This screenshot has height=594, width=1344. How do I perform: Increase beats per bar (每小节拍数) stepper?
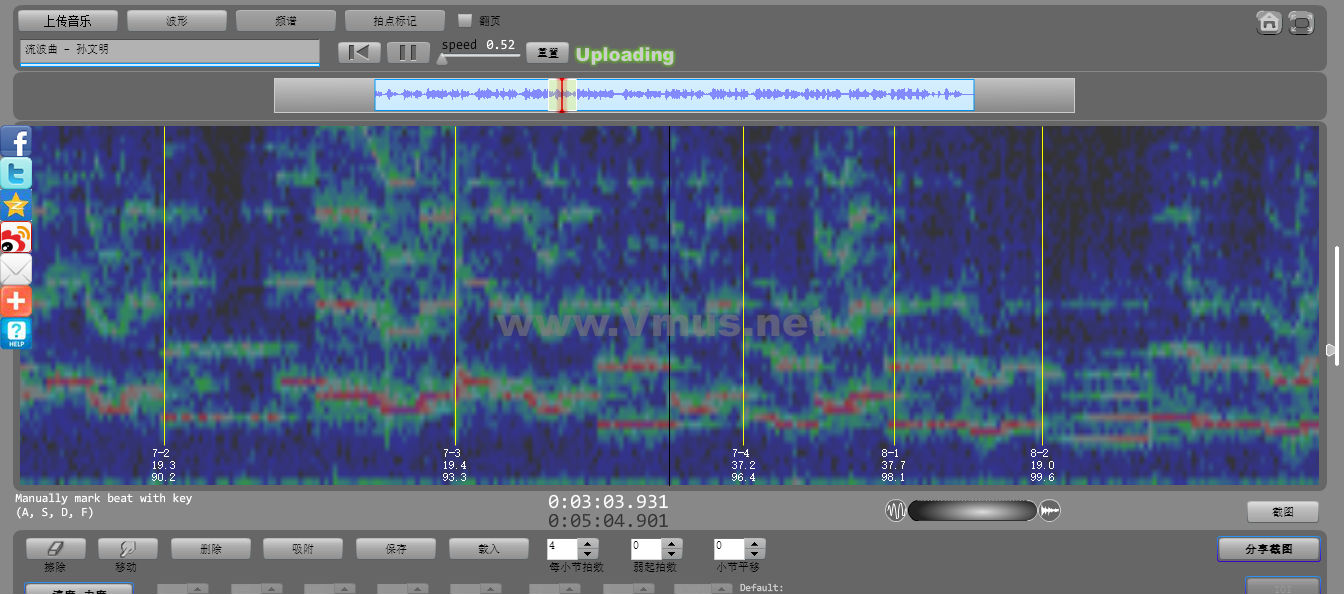pos(588,544)
